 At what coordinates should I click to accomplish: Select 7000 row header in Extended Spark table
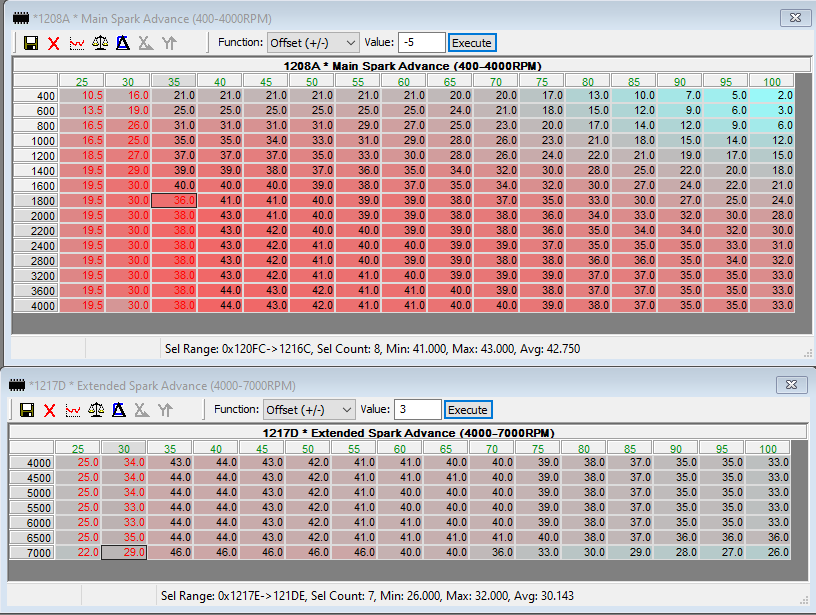point(31,552)
